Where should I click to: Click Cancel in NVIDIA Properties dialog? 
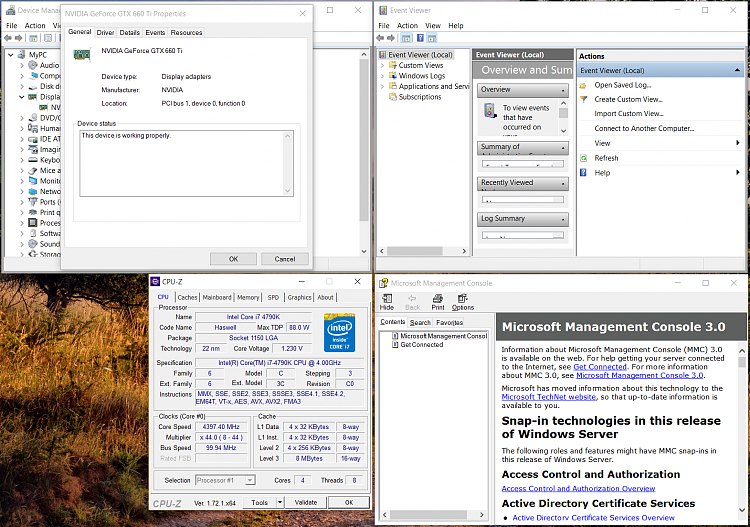point(285,259)
